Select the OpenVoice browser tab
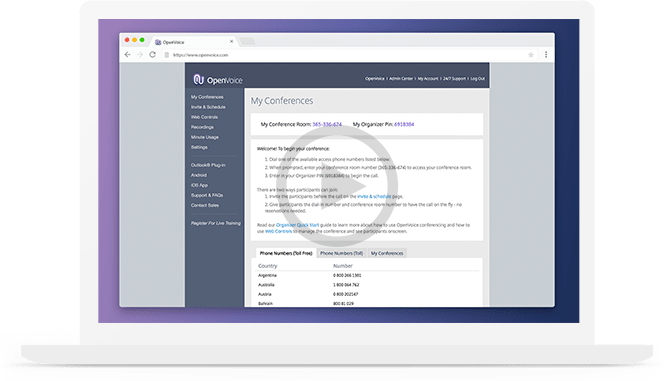This screenshot has height=381, width=670. [193, 42]
